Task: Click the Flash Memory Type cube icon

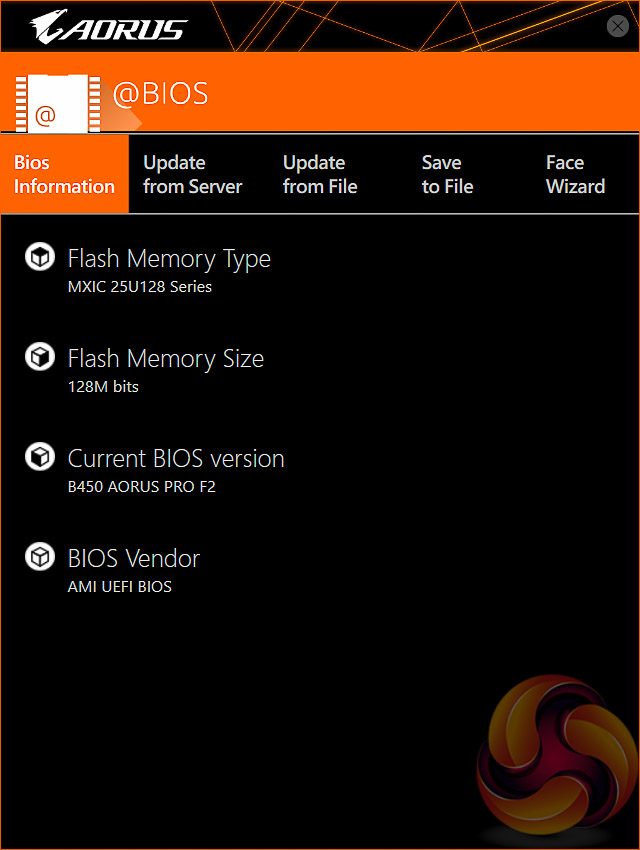Action: pyautogui.click(x=39, y=257)
